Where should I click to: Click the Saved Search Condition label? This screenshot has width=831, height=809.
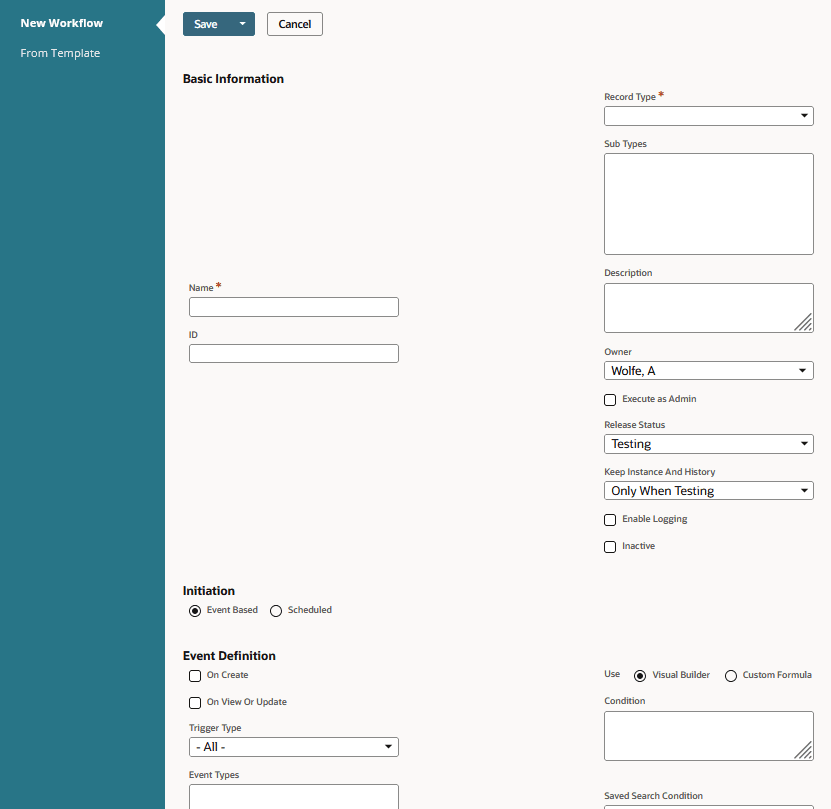(x=653, y=796)
